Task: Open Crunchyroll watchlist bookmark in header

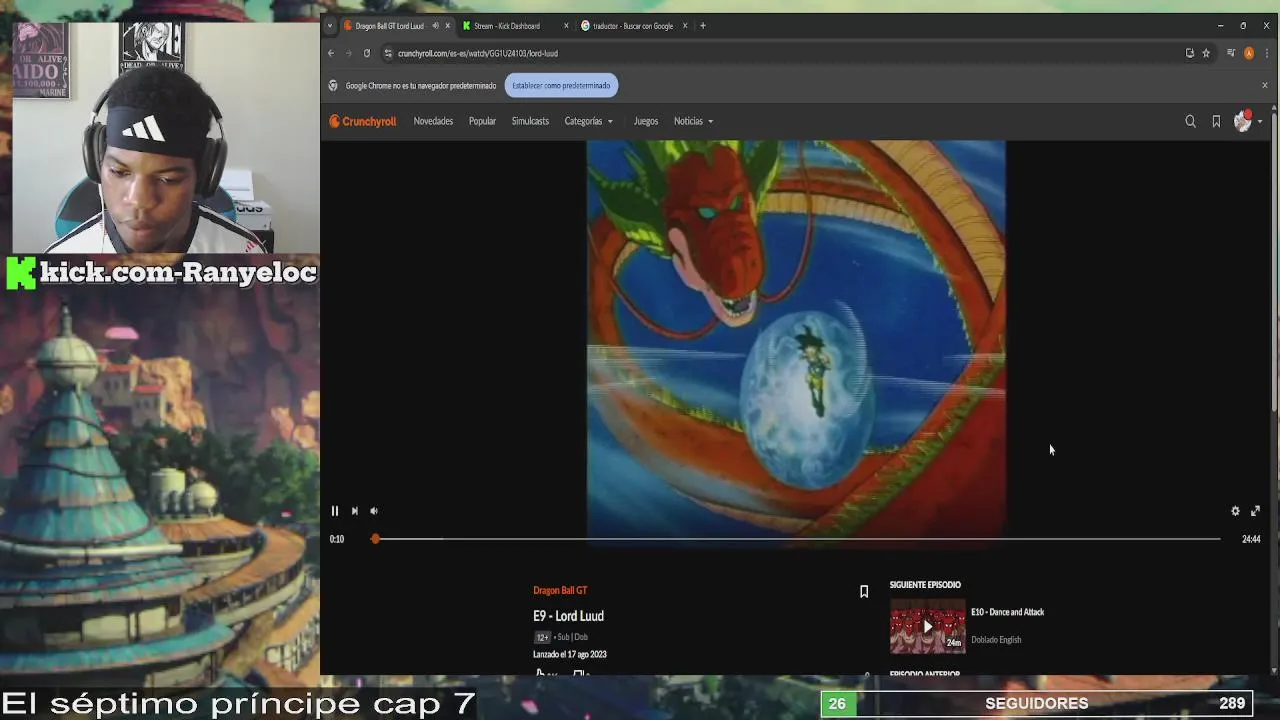Action: click(x=1216, y=121)
